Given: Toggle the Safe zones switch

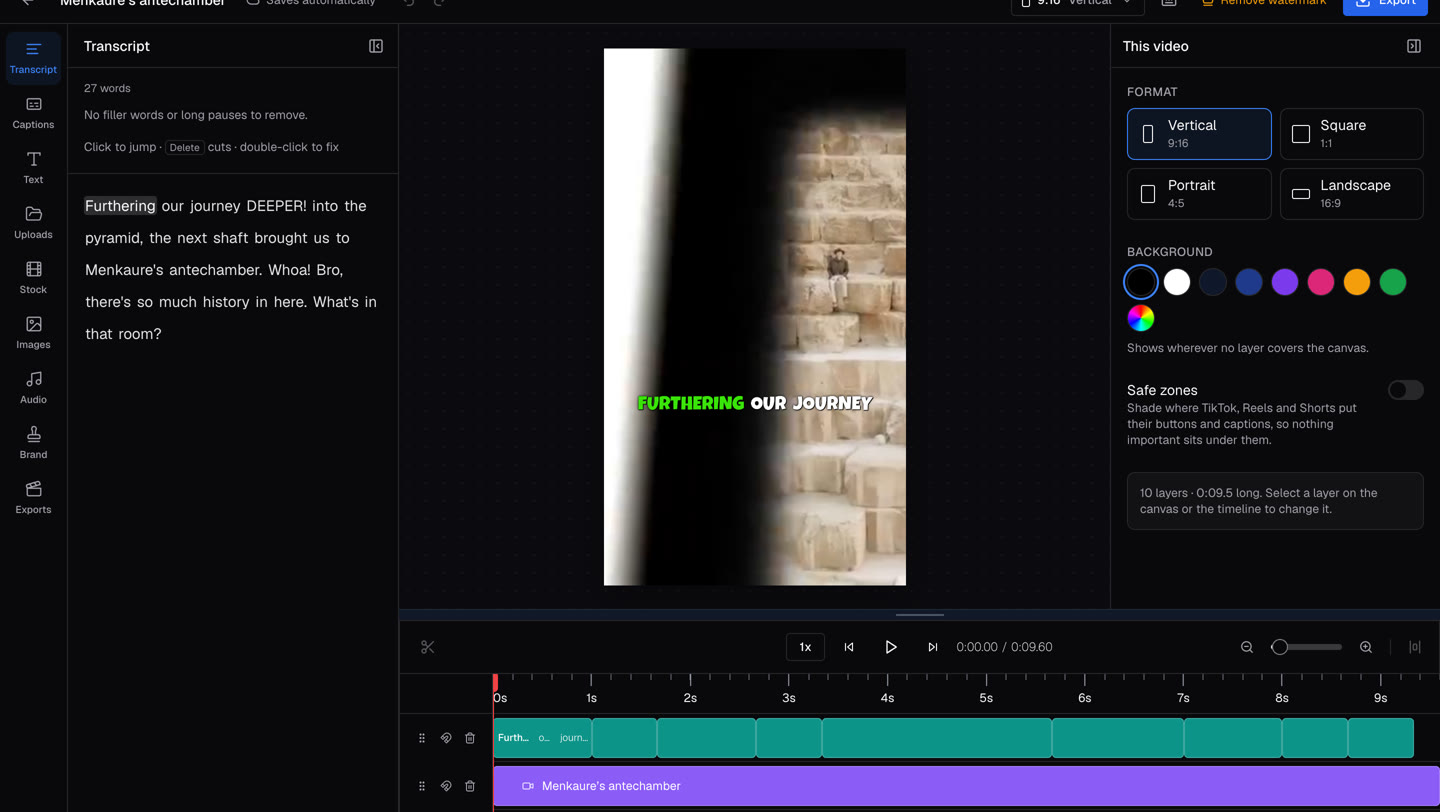Looking at the screenshot, I should point(1405,390).
